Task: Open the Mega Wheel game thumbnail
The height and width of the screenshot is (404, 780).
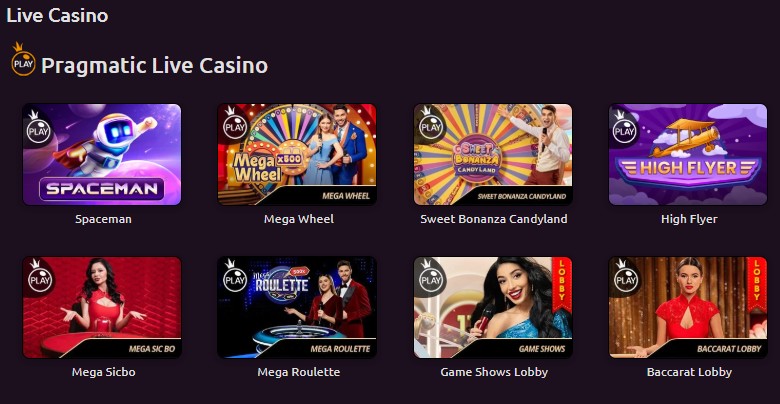Action: pos(297,154)
